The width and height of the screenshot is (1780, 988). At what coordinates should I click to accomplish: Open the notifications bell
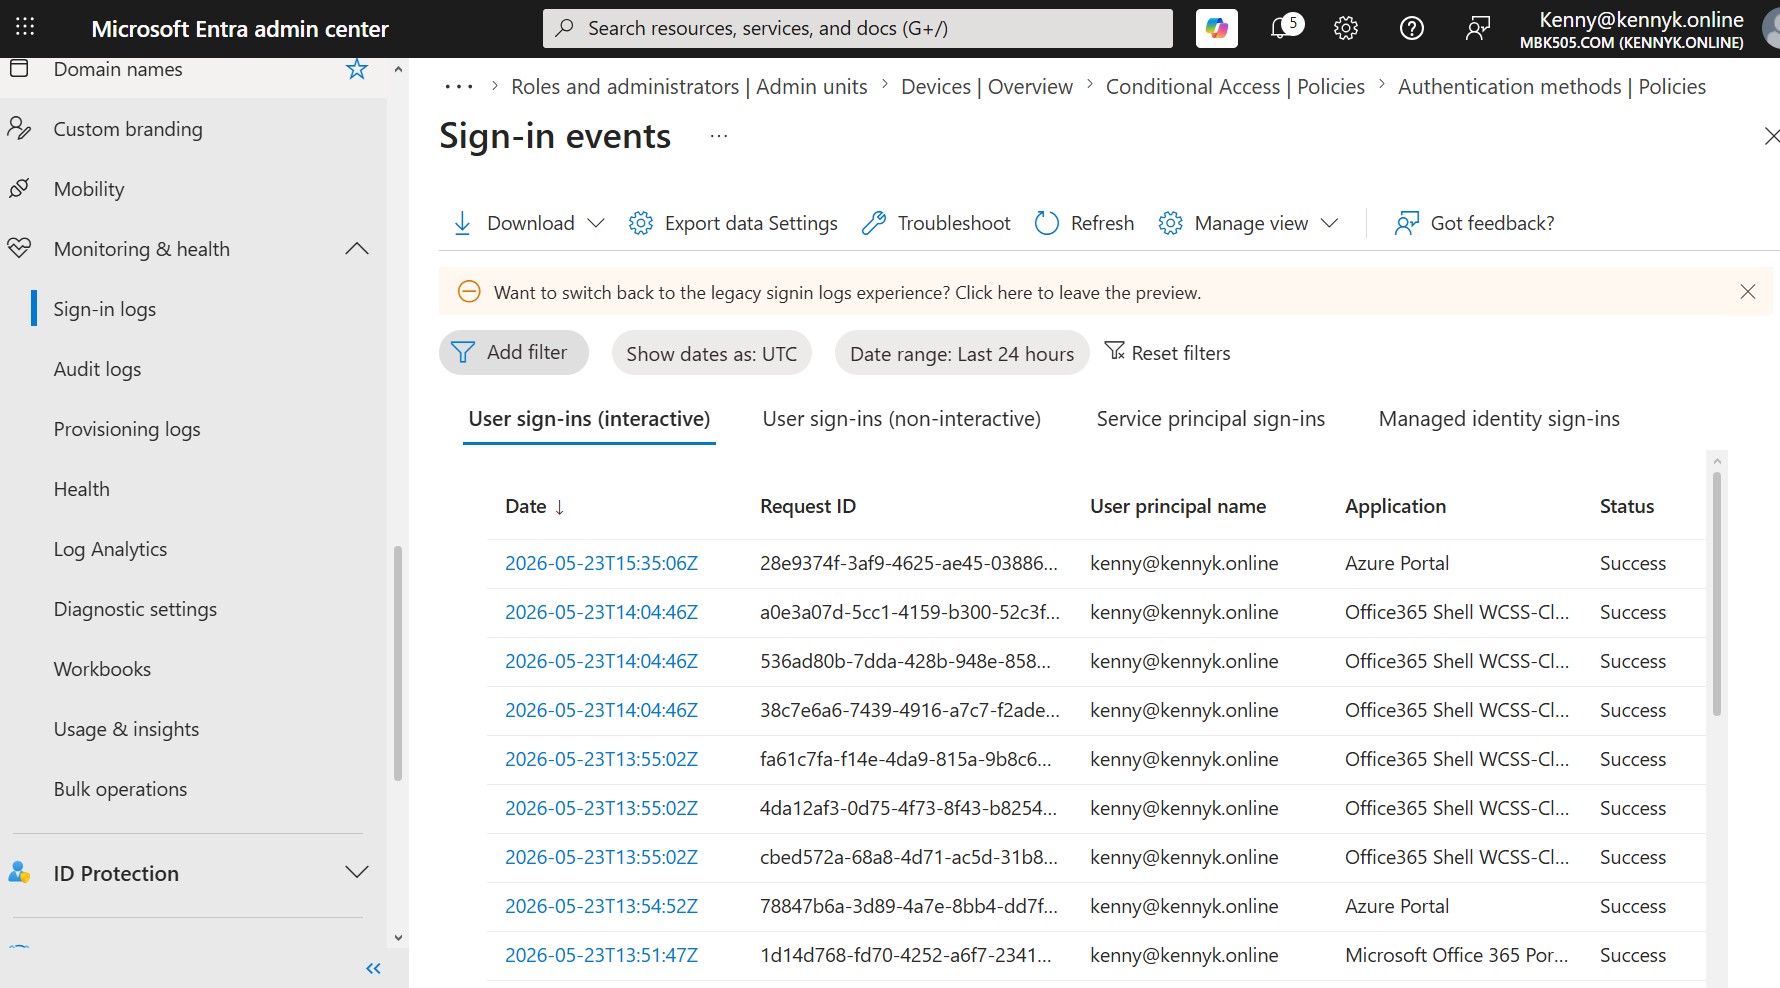(1281, 28)
